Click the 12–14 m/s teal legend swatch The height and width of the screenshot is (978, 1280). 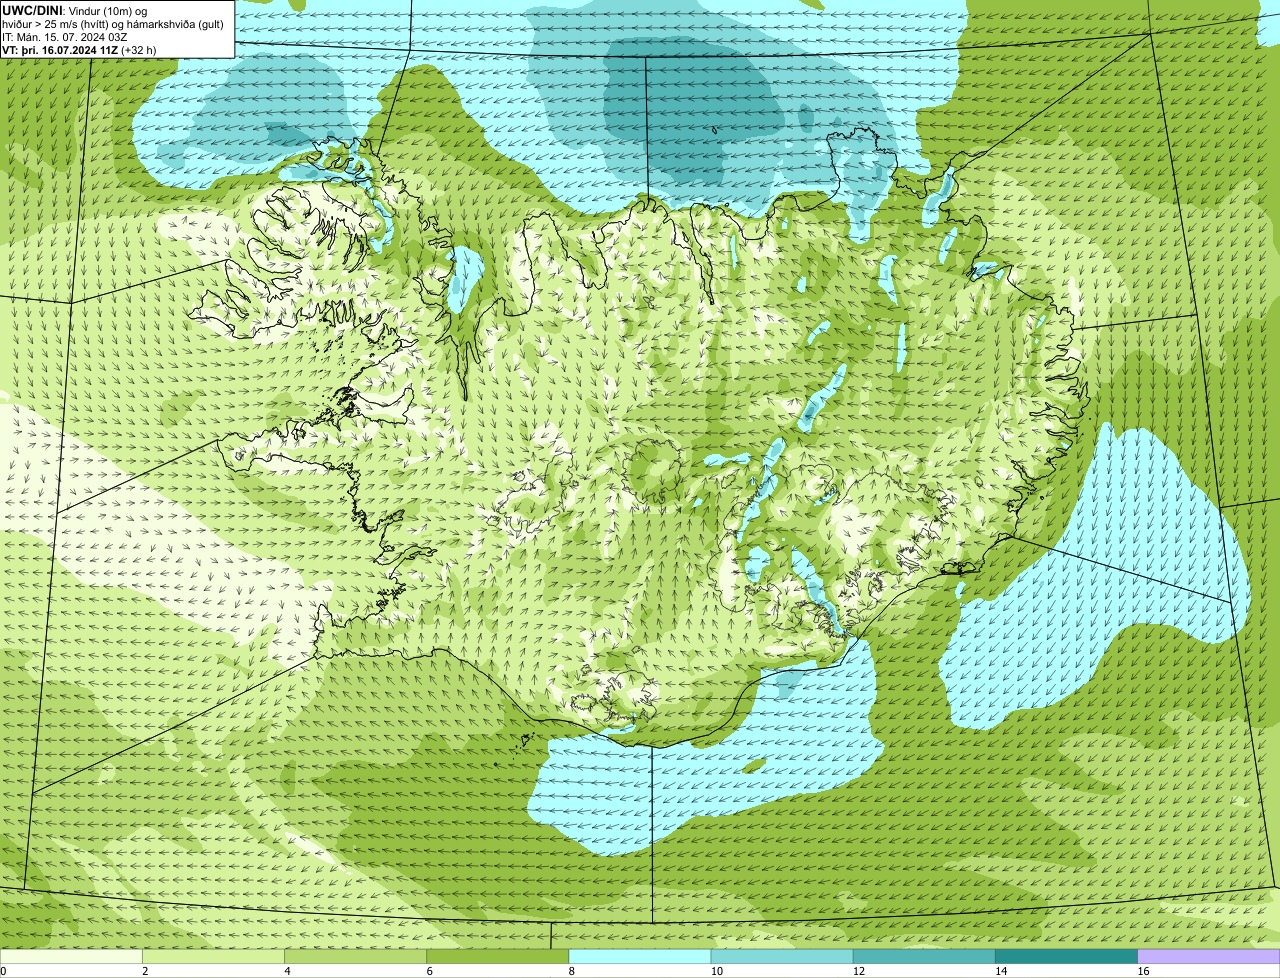924,956
